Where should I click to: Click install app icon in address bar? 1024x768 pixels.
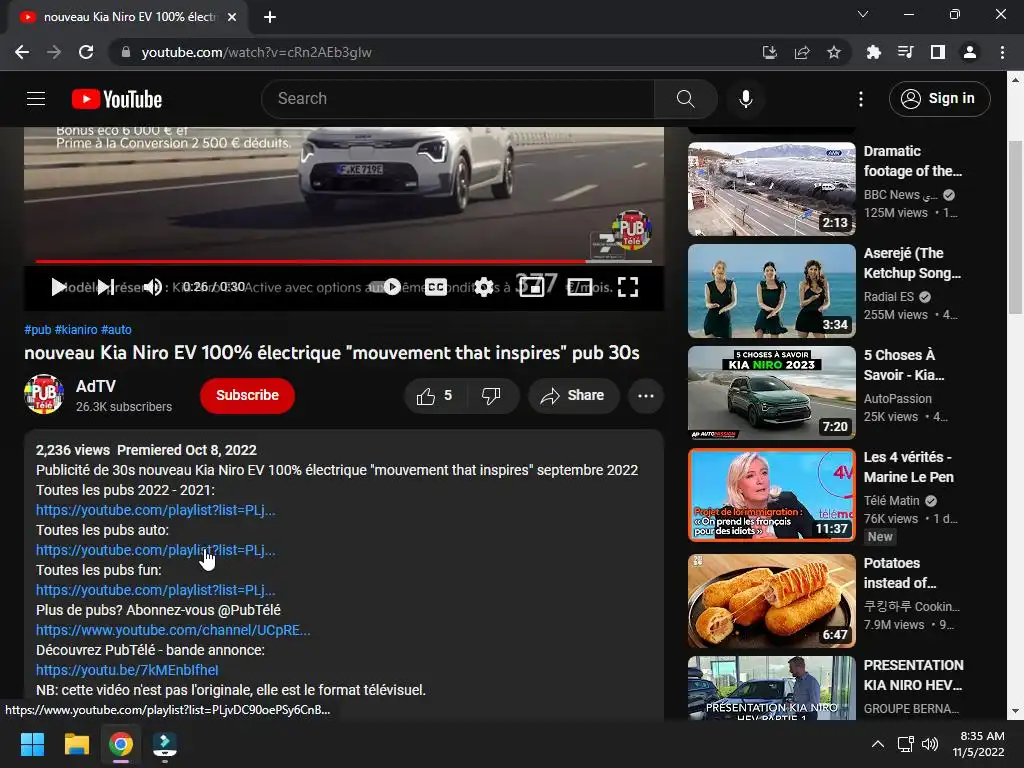pos(770,52)
